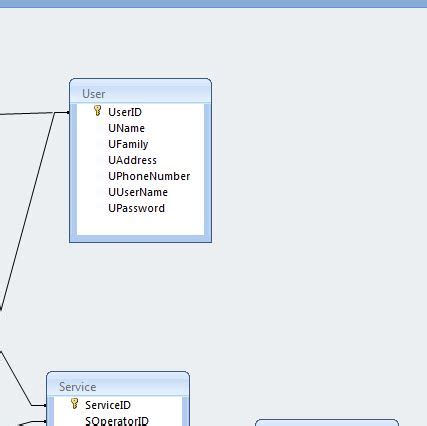Image resolution: width=427 pixels, height=426 pixels.
Task: Select the UName field
Action: click(x=126, y=128)
